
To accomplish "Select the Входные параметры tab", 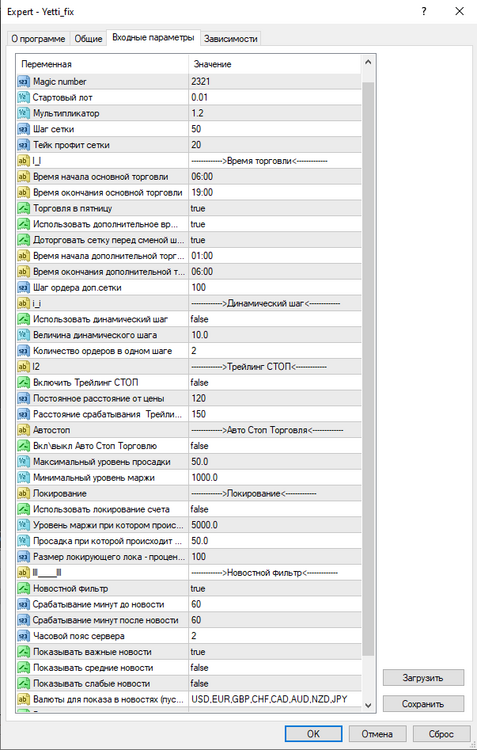I will pyautogui.click(x=153, y=38).
